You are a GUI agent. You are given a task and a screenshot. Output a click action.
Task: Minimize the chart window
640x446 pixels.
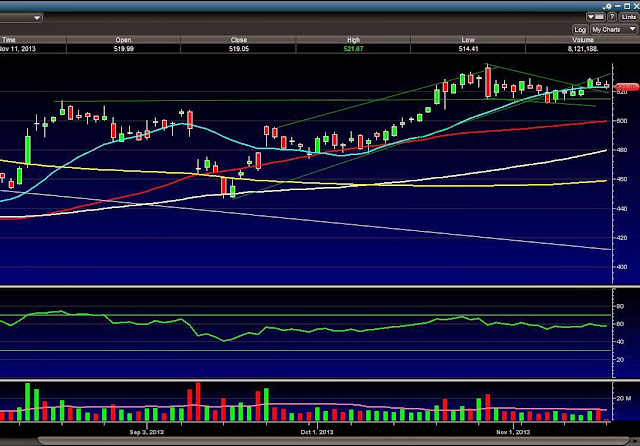[x=618, y=6]
